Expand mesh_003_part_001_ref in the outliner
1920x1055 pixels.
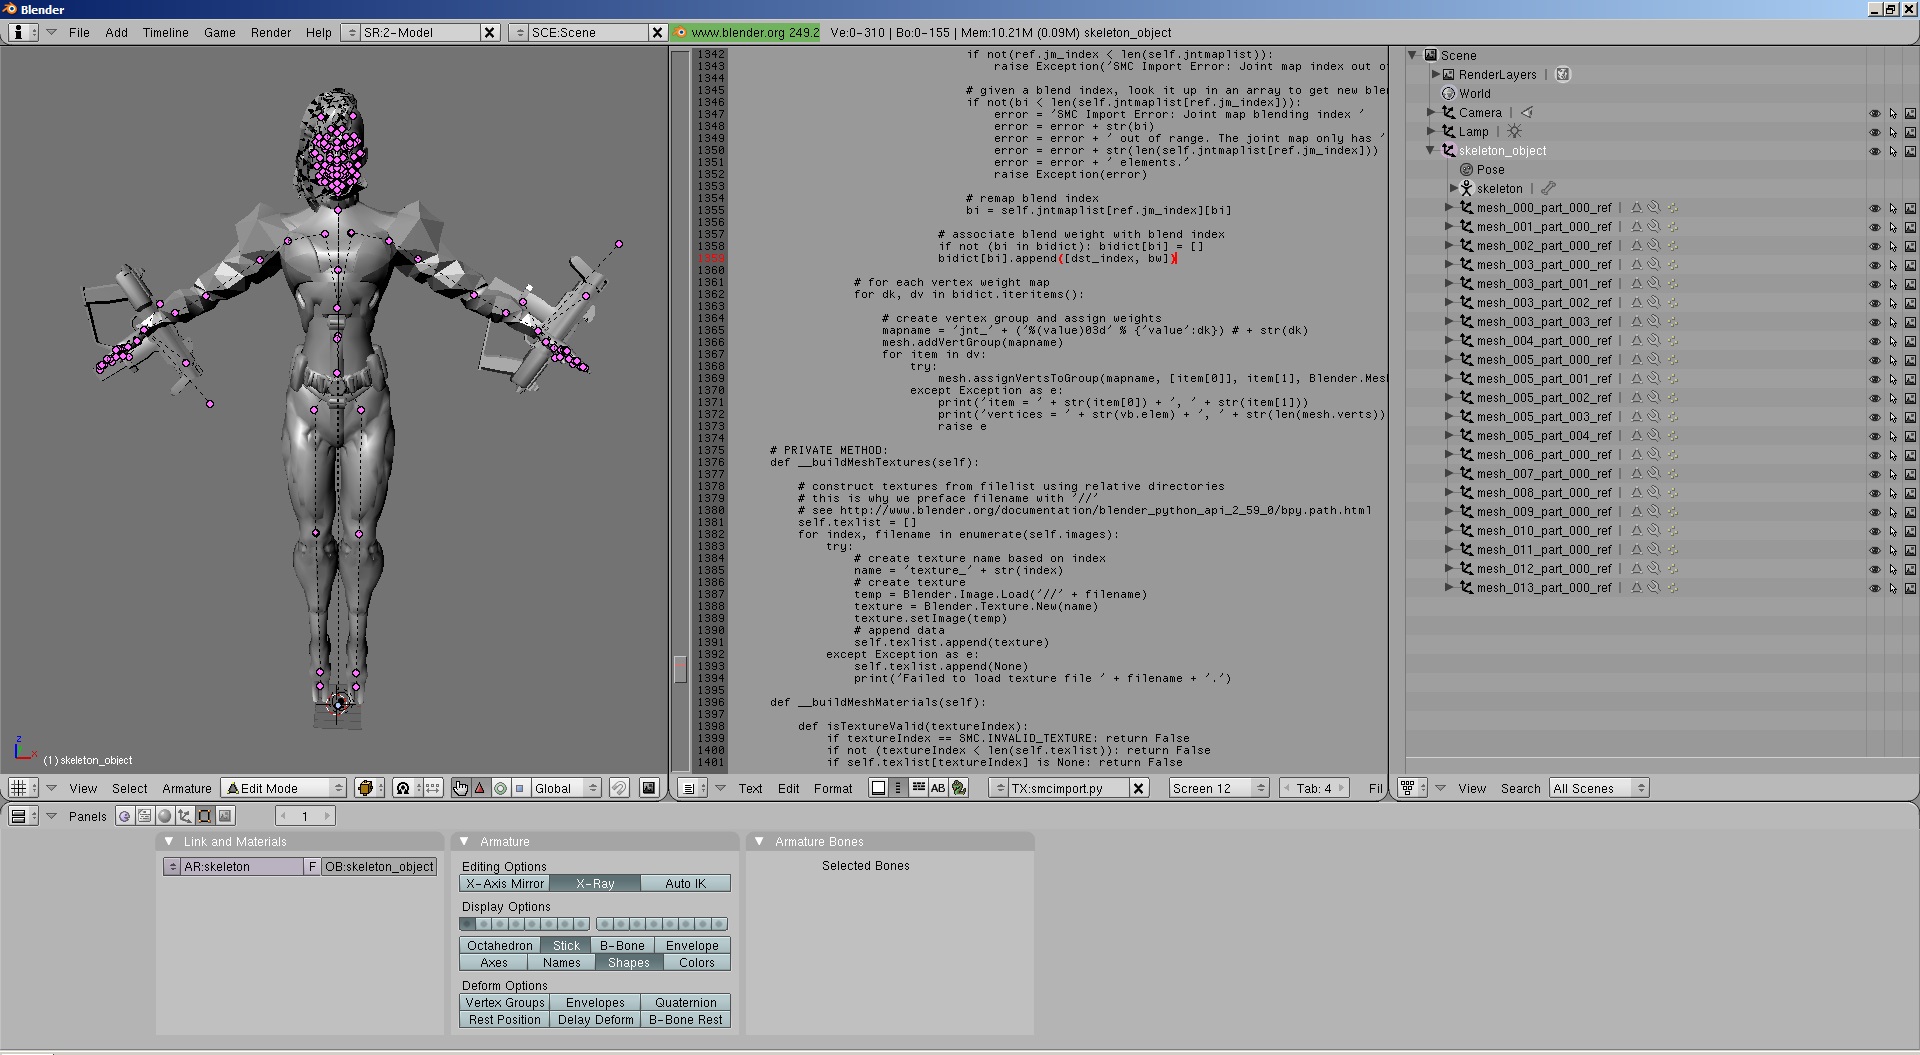click(x=1449, y=283)
